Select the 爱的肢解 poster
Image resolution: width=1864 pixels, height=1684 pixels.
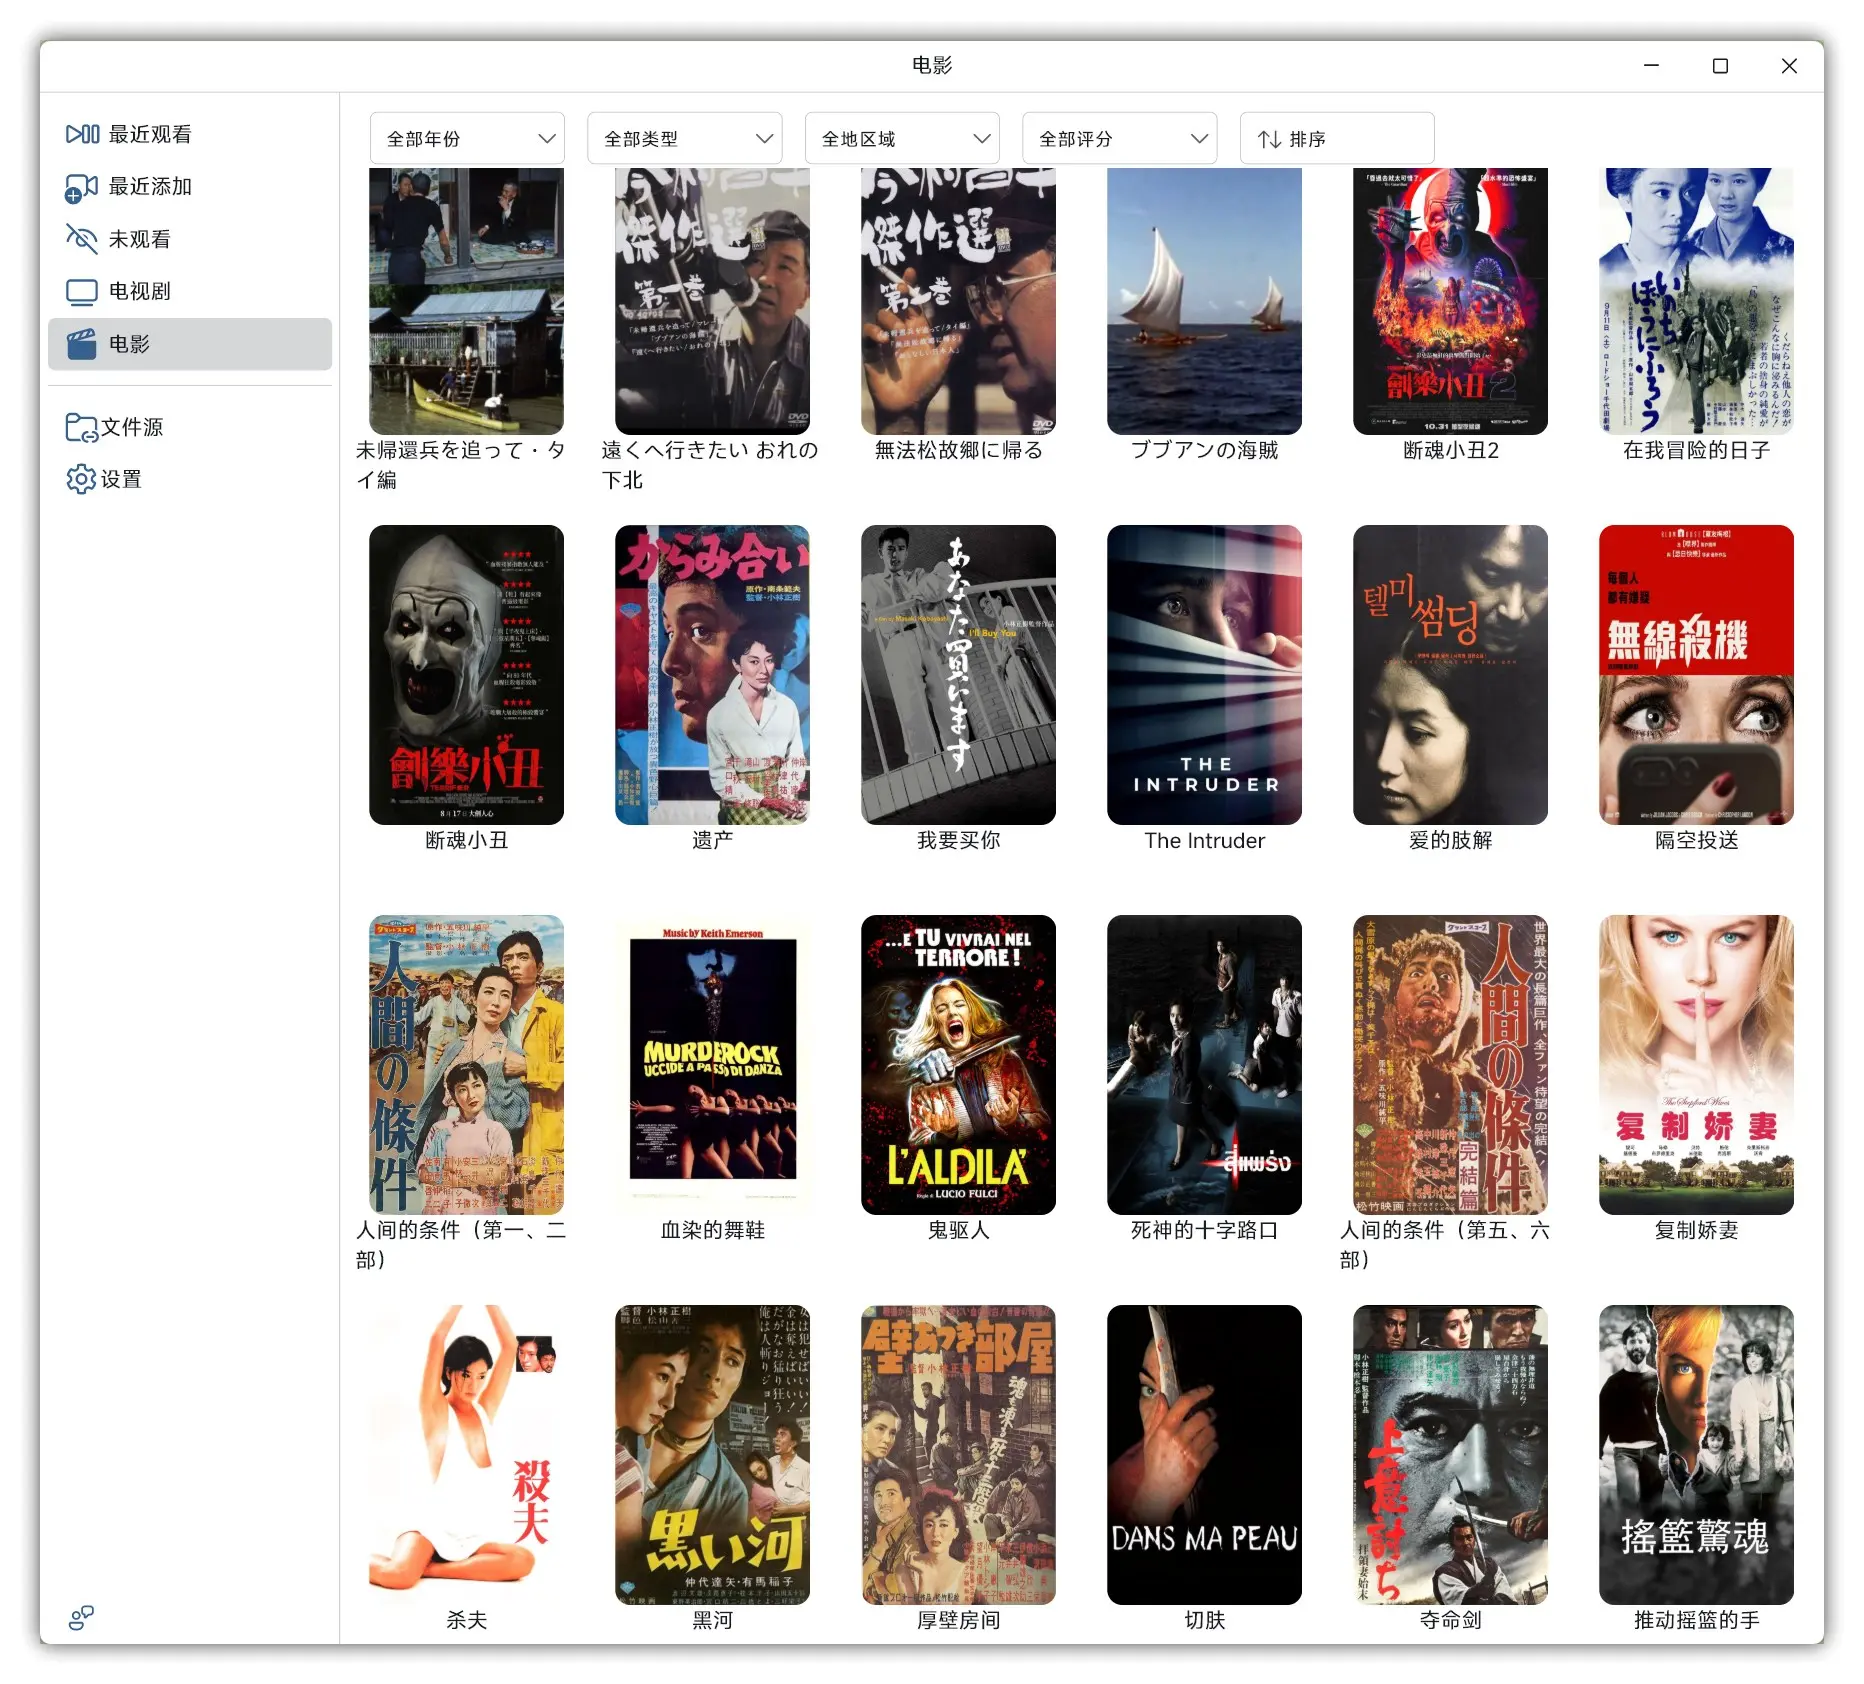(x=1450, y=675)
